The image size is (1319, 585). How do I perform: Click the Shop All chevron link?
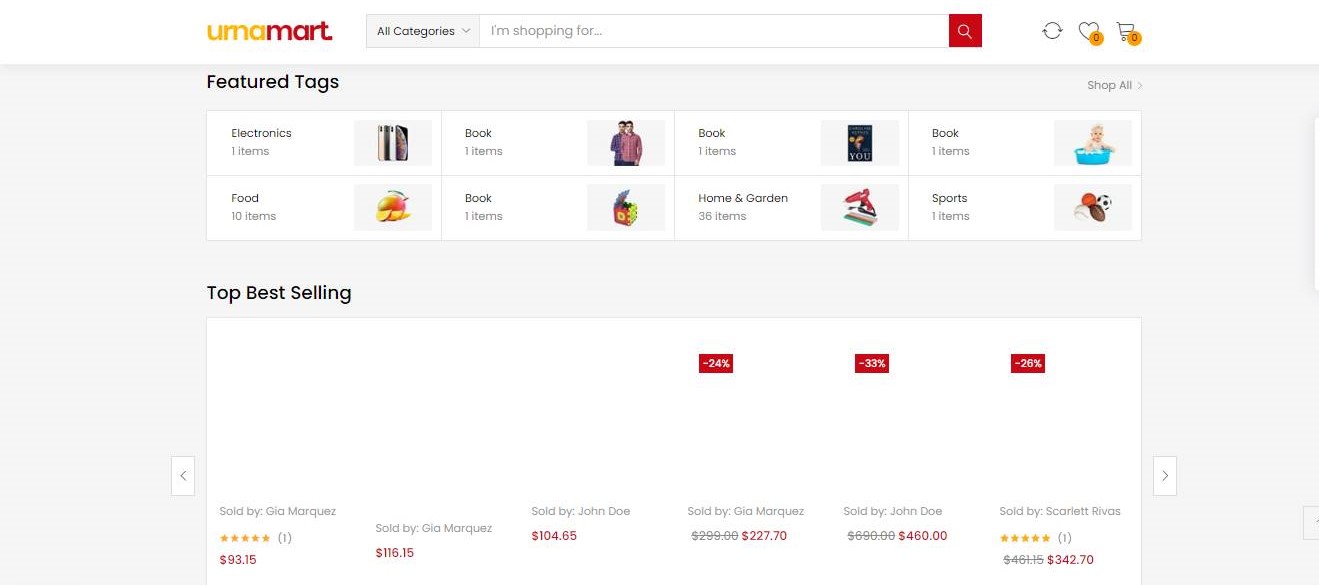tap(1115, 85)
